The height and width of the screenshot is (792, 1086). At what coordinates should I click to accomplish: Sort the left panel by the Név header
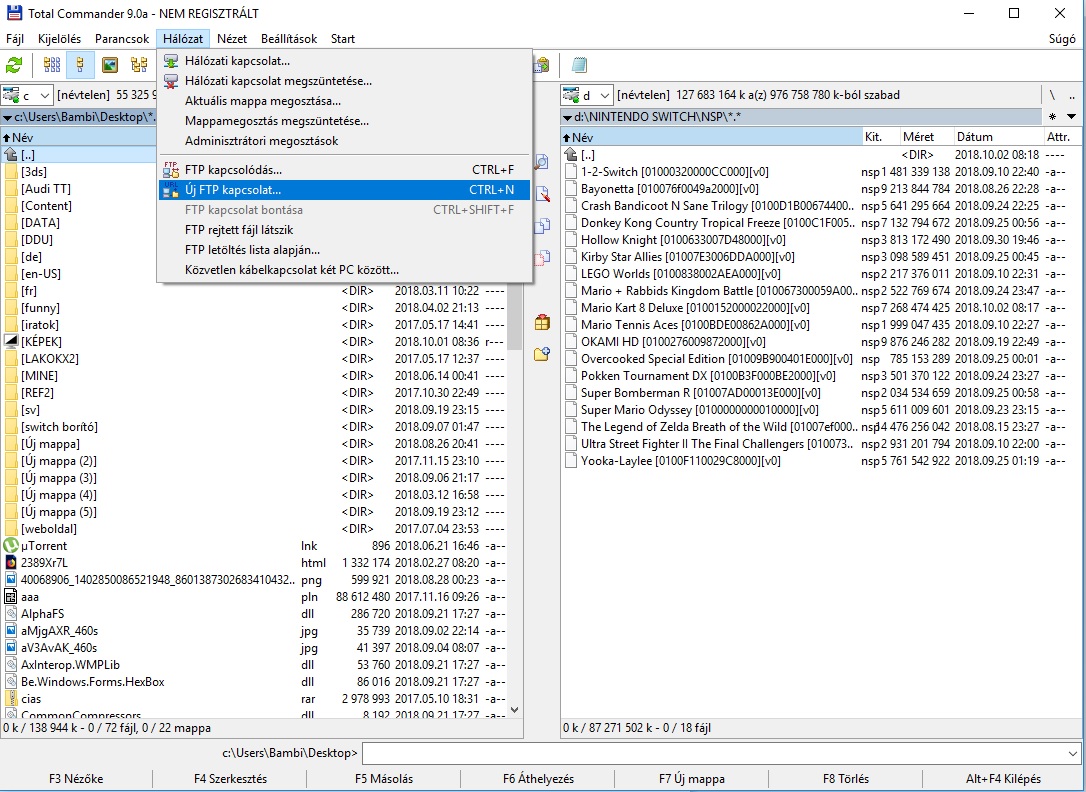[x=78, y=138]
